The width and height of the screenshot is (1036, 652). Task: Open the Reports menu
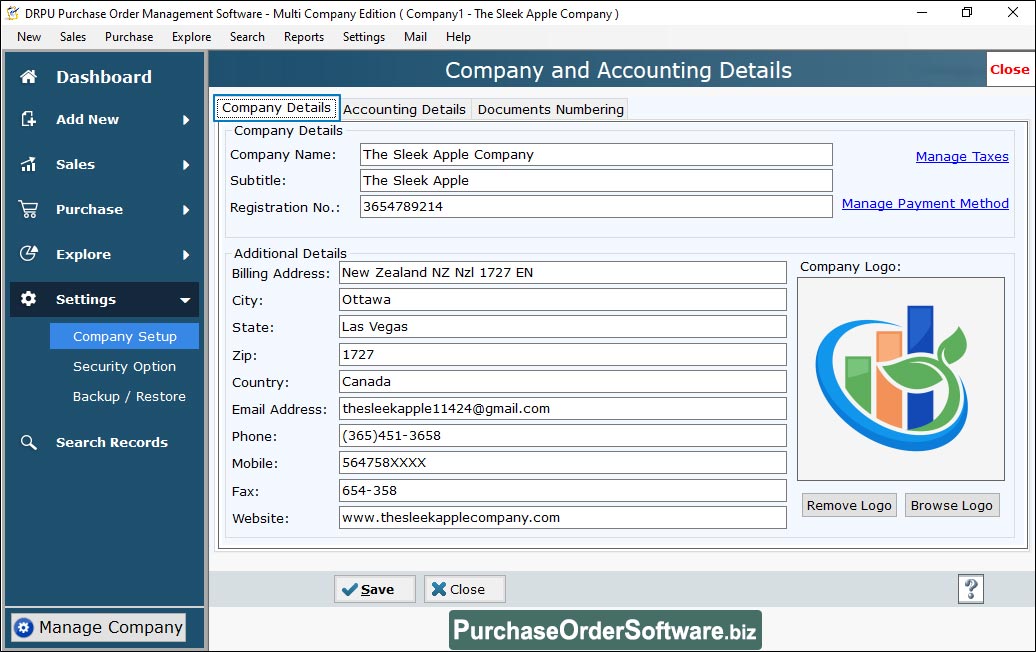(x=304, y=37)
